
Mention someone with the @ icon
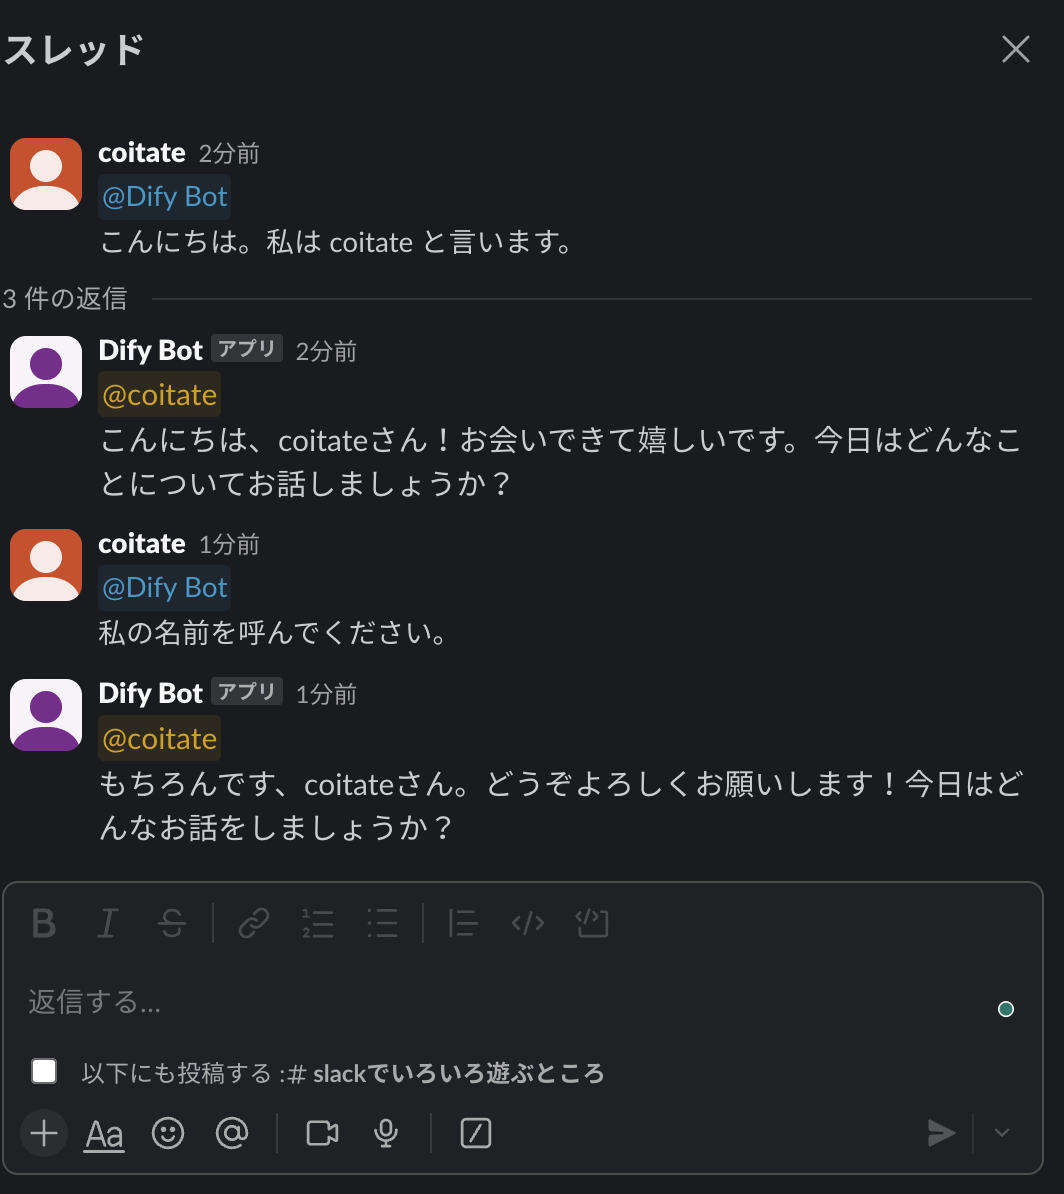pyautogui.click(x=232, y=1133)
